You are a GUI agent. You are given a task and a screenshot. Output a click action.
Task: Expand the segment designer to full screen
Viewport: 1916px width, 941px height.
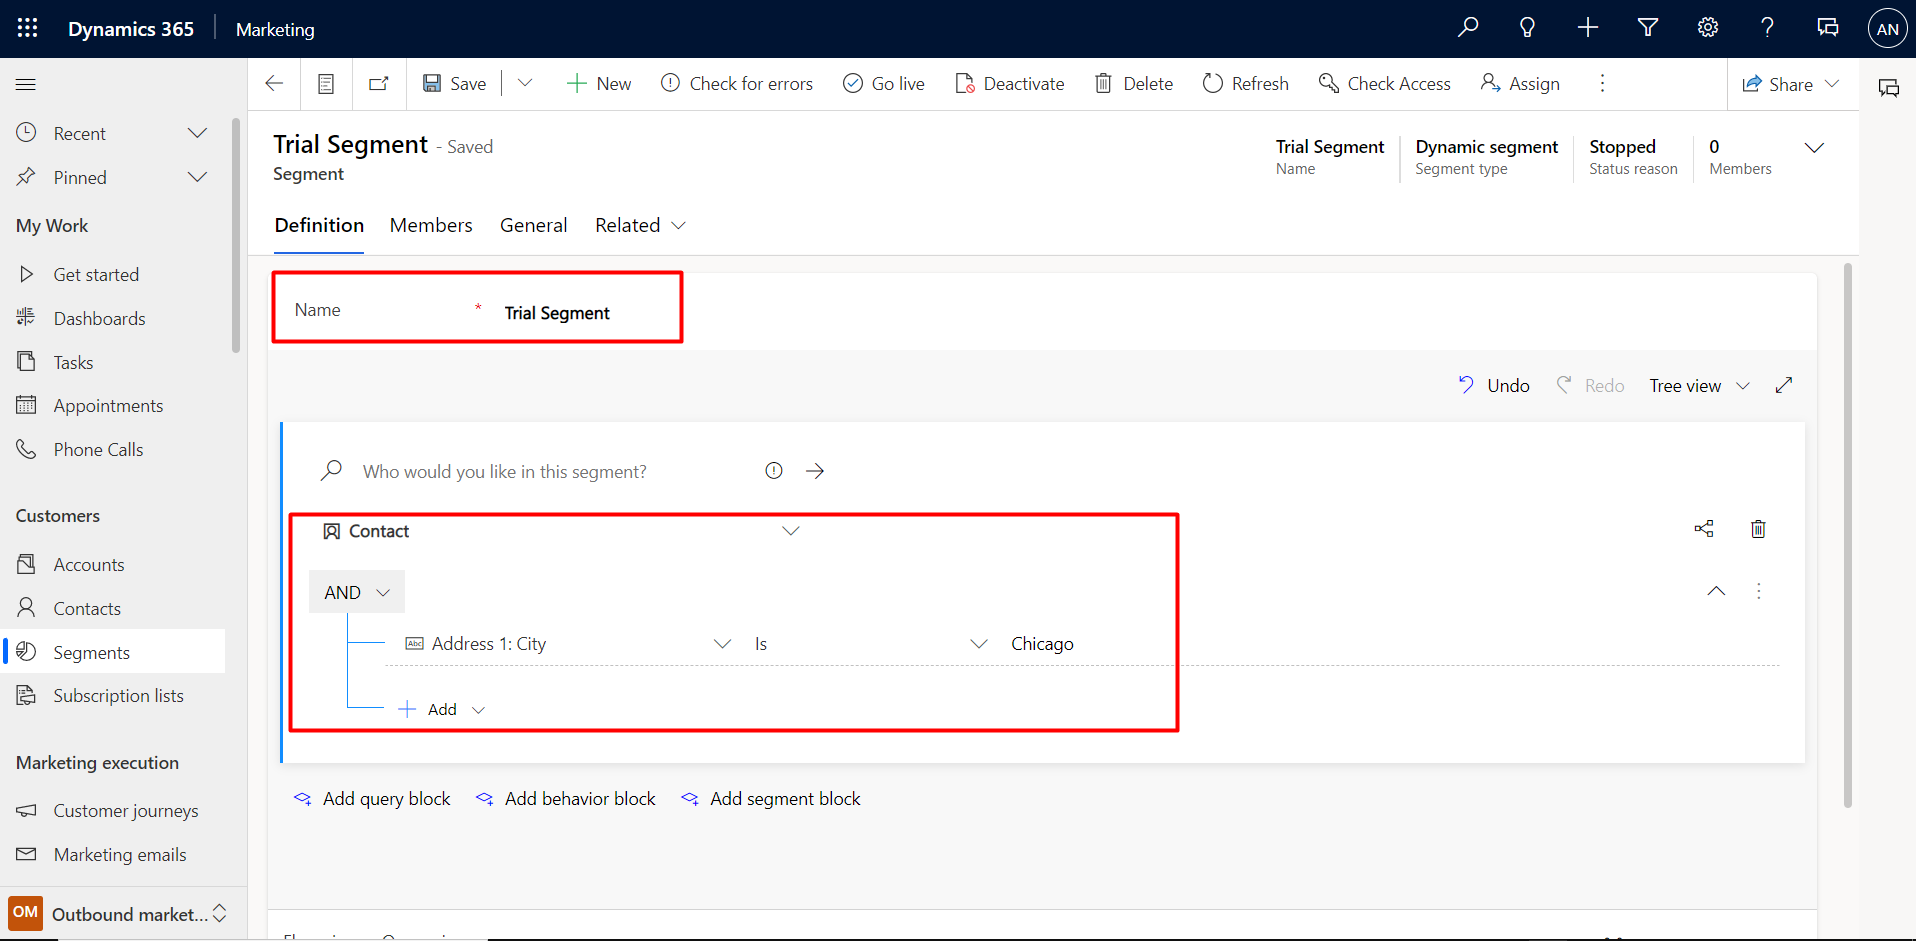(1784, 385)
